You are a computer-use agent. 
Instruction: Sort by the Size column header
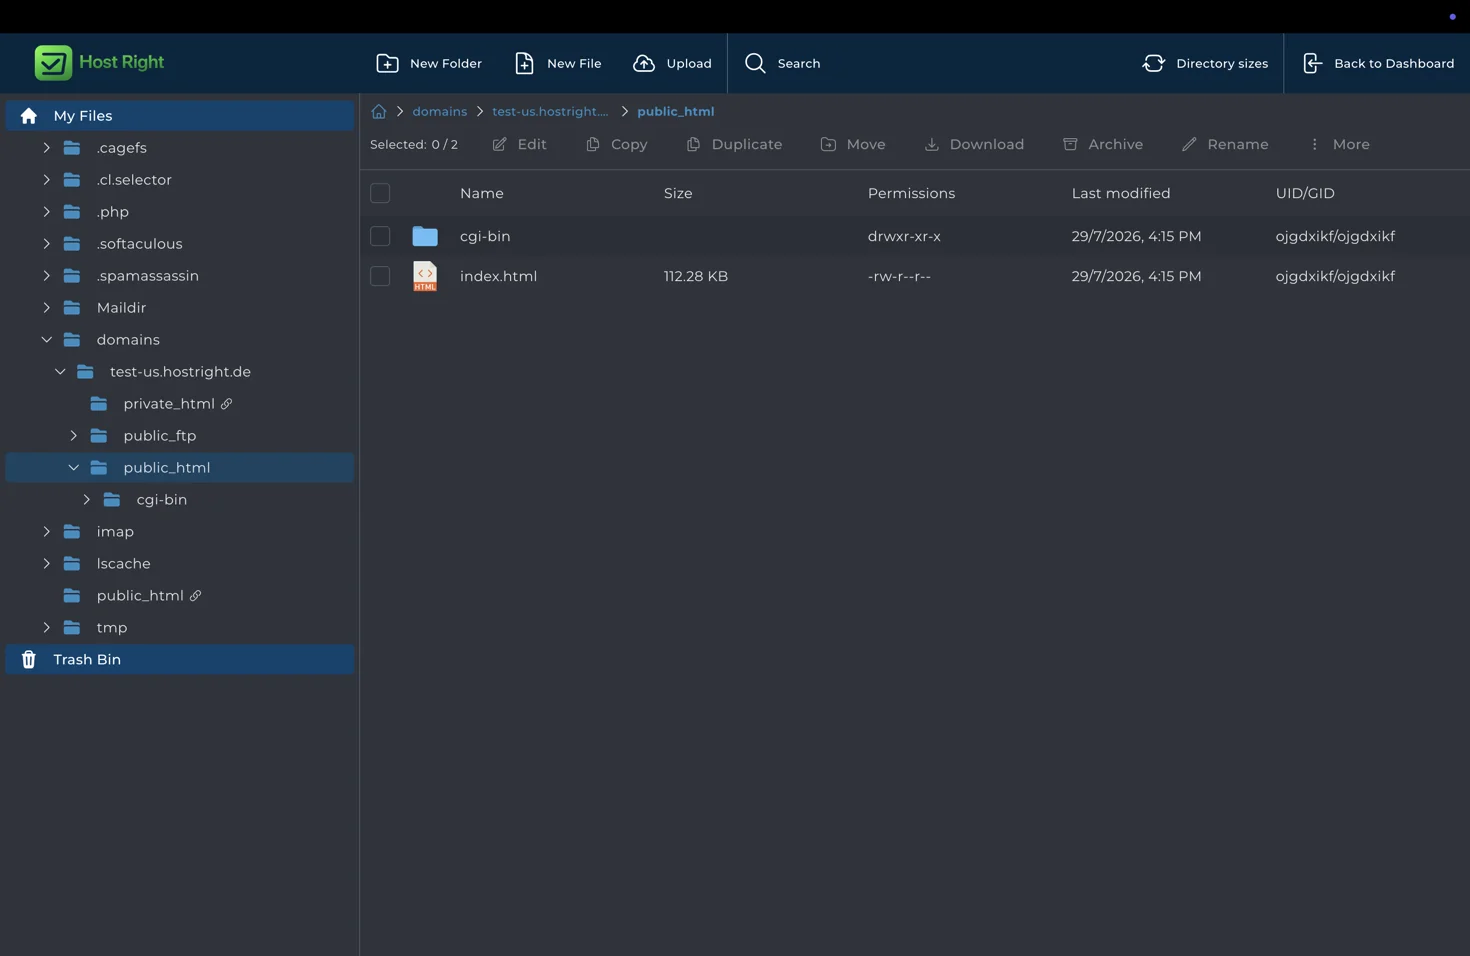678,193
